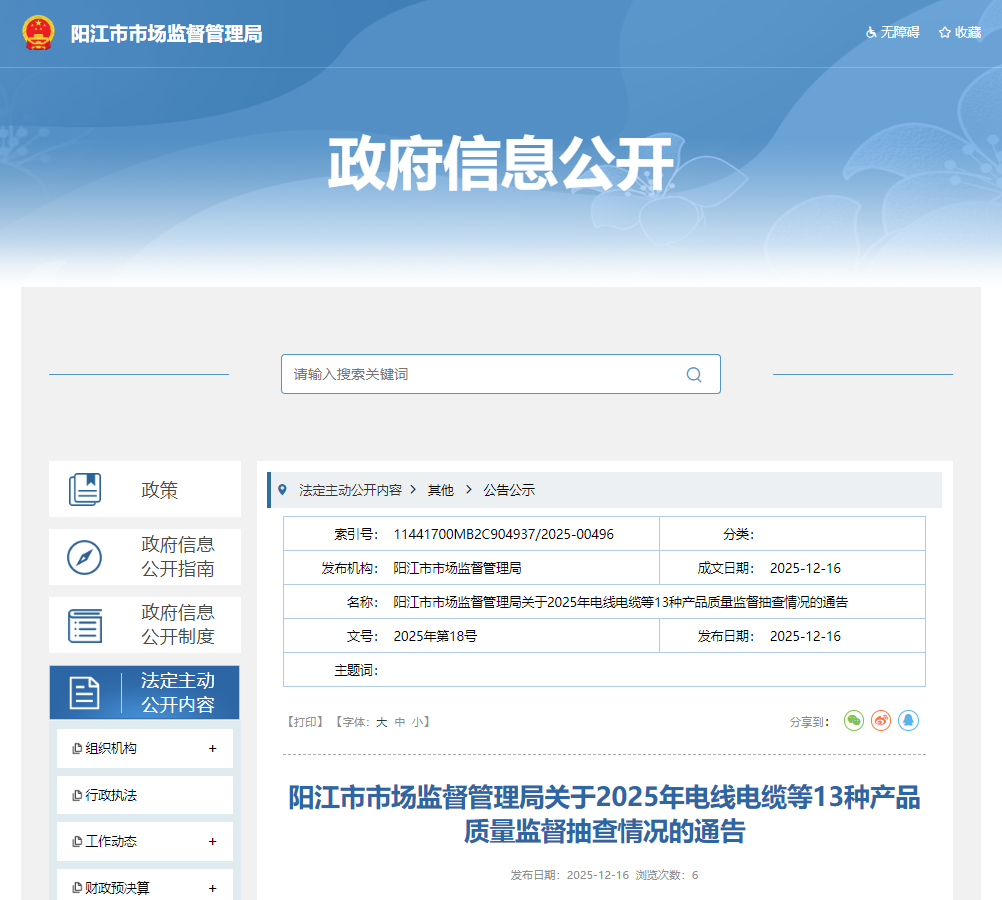Set font size to large (大)
The width and height of the screenshot is (1002, 900).
(381, 722)
